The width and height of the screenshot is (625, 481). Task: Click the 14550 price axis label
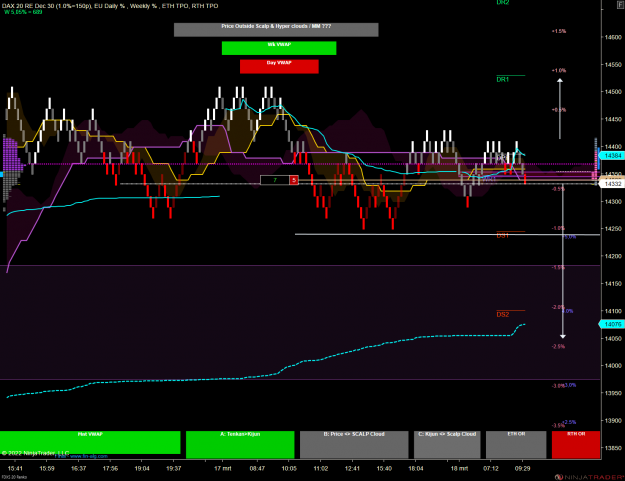coord(613,65)
